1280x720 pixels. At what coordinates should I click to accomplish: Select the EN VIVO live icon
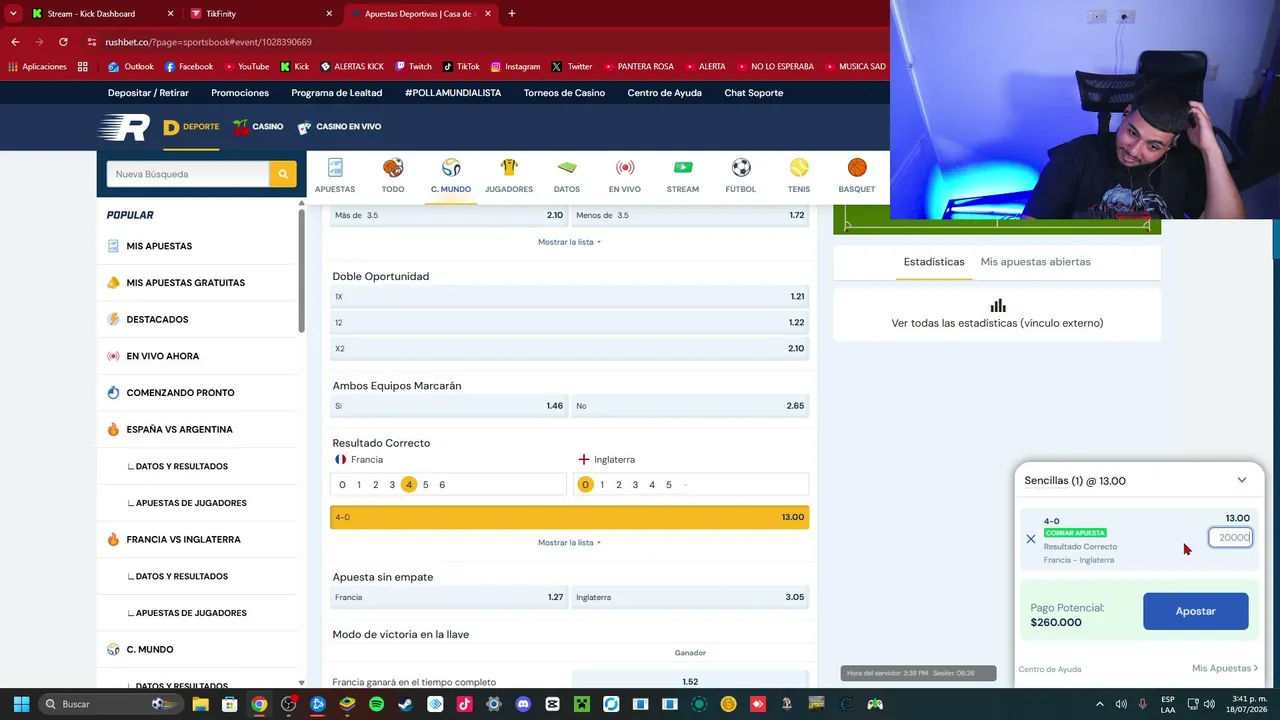[625, 168]
